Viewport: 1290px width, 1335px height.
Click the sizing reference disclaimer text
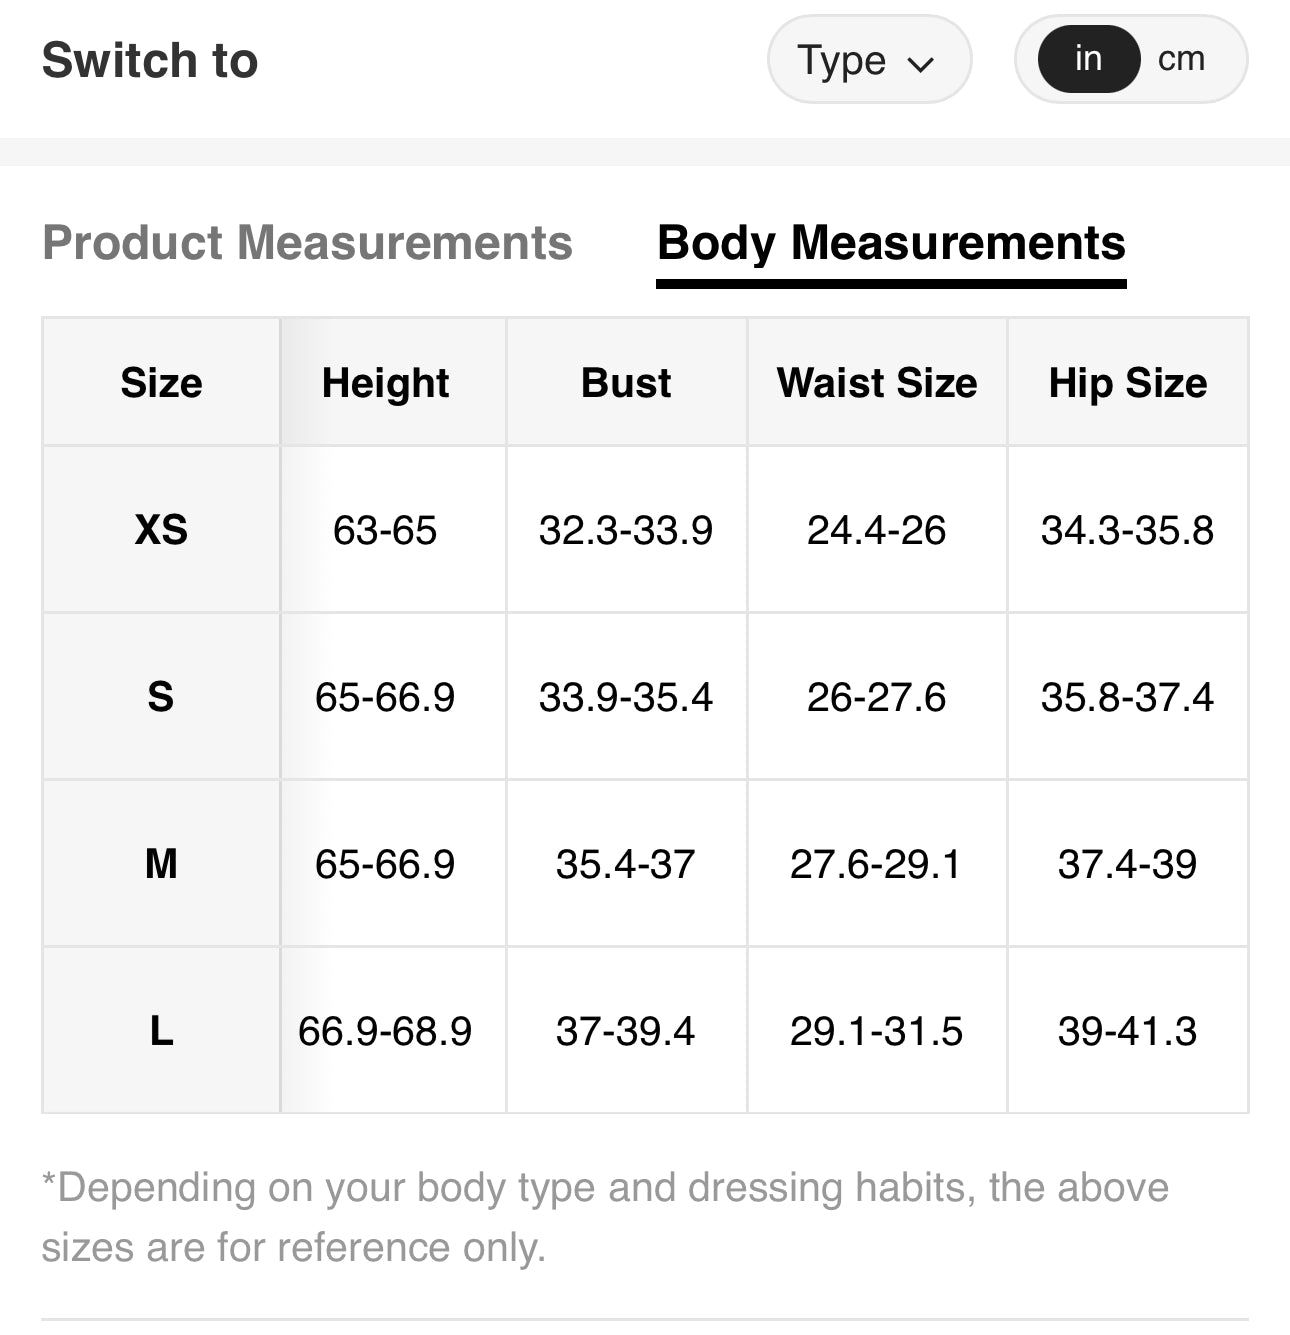click(x=604, y=1217)
